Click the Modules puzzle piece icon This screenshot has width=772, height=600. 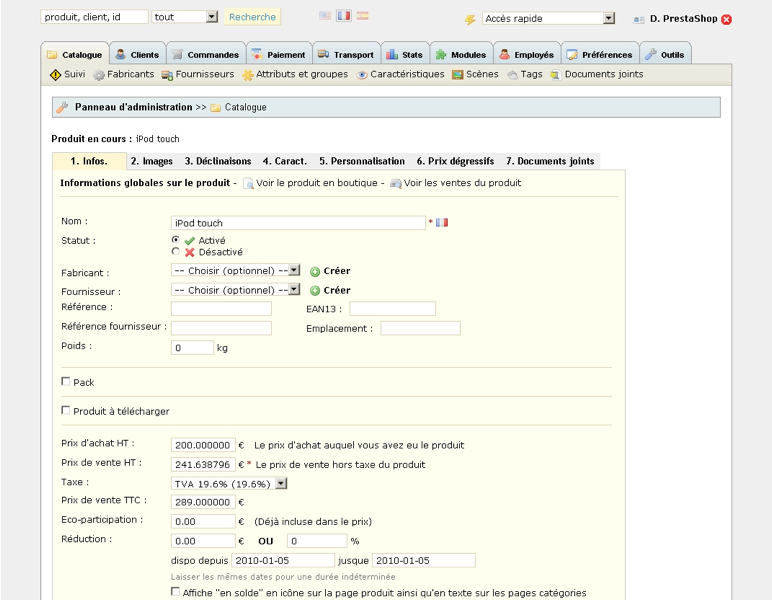[441, 55]
